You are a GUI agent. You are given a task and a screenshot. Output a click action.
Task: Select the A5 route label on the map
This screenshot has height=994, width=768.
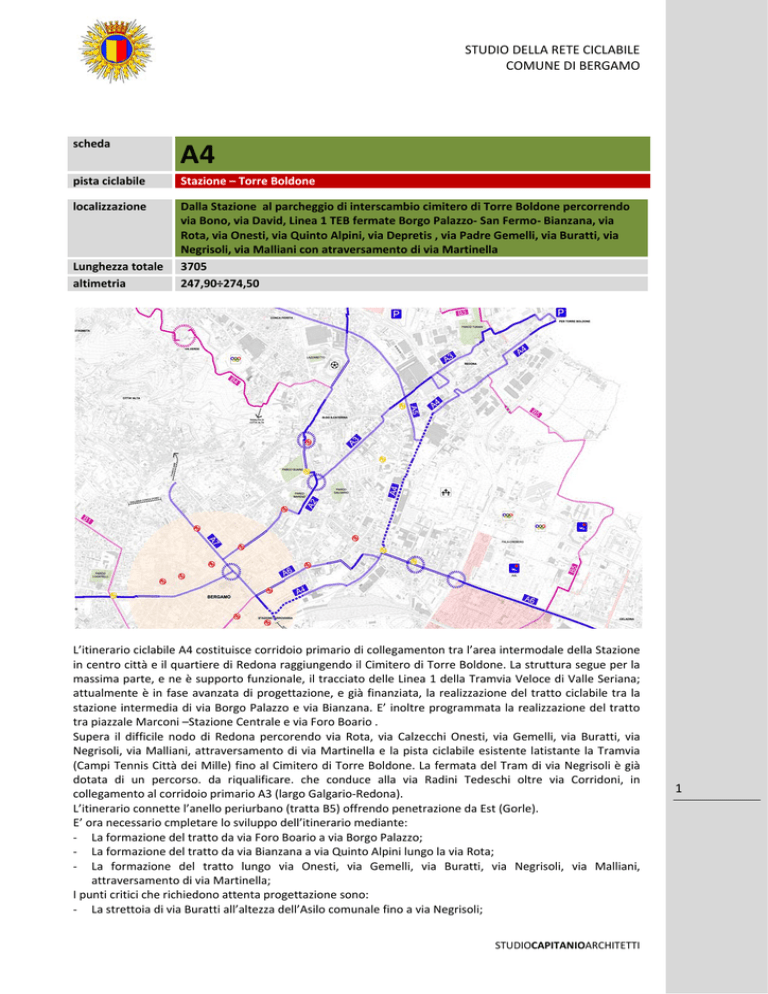pos(414,410)
